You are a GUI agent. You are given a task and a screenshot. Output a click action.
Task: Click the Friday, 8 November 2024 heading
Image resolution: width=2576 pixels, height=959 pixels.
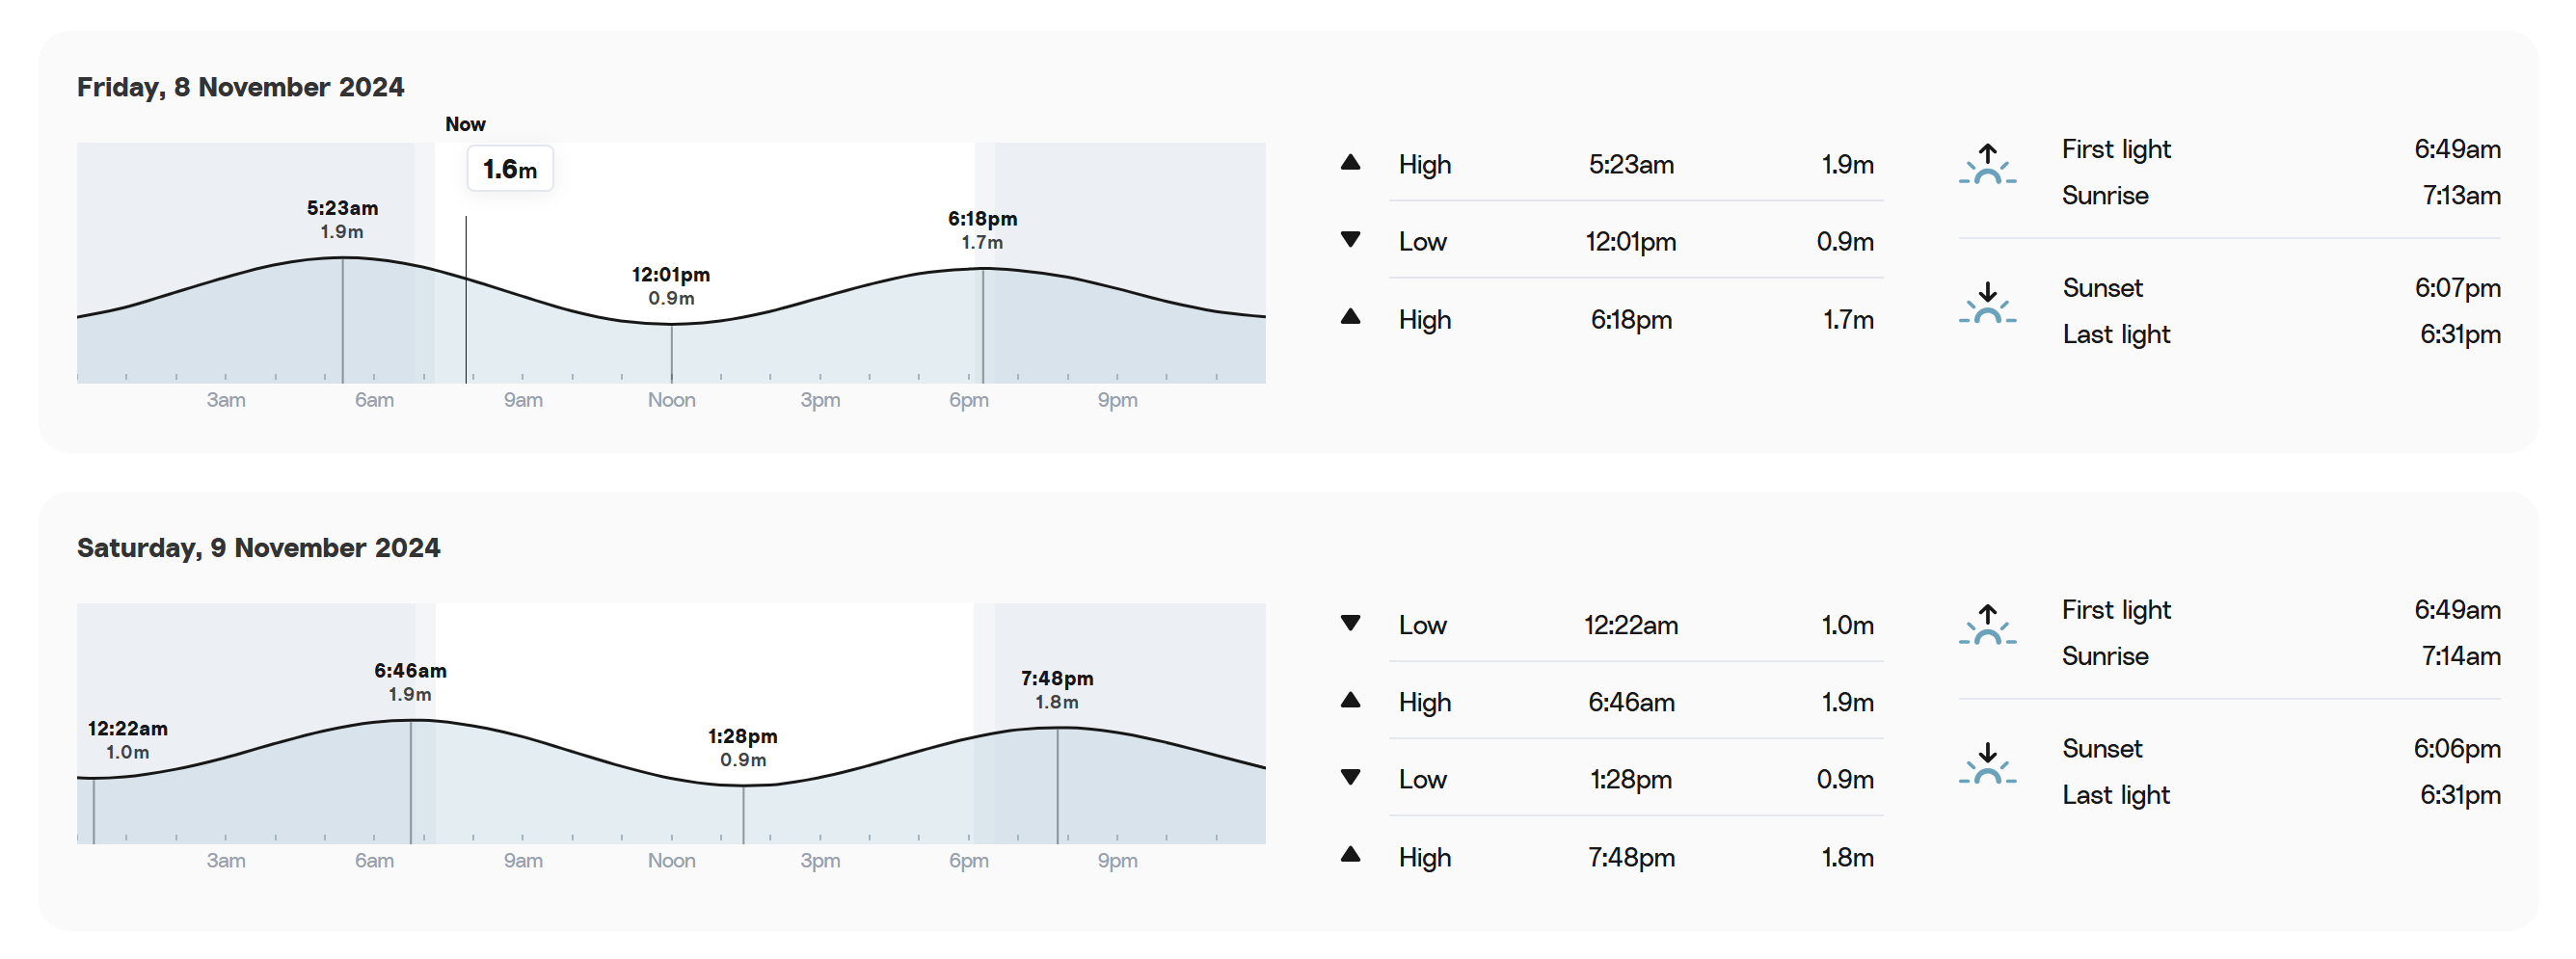pos(241,87)
